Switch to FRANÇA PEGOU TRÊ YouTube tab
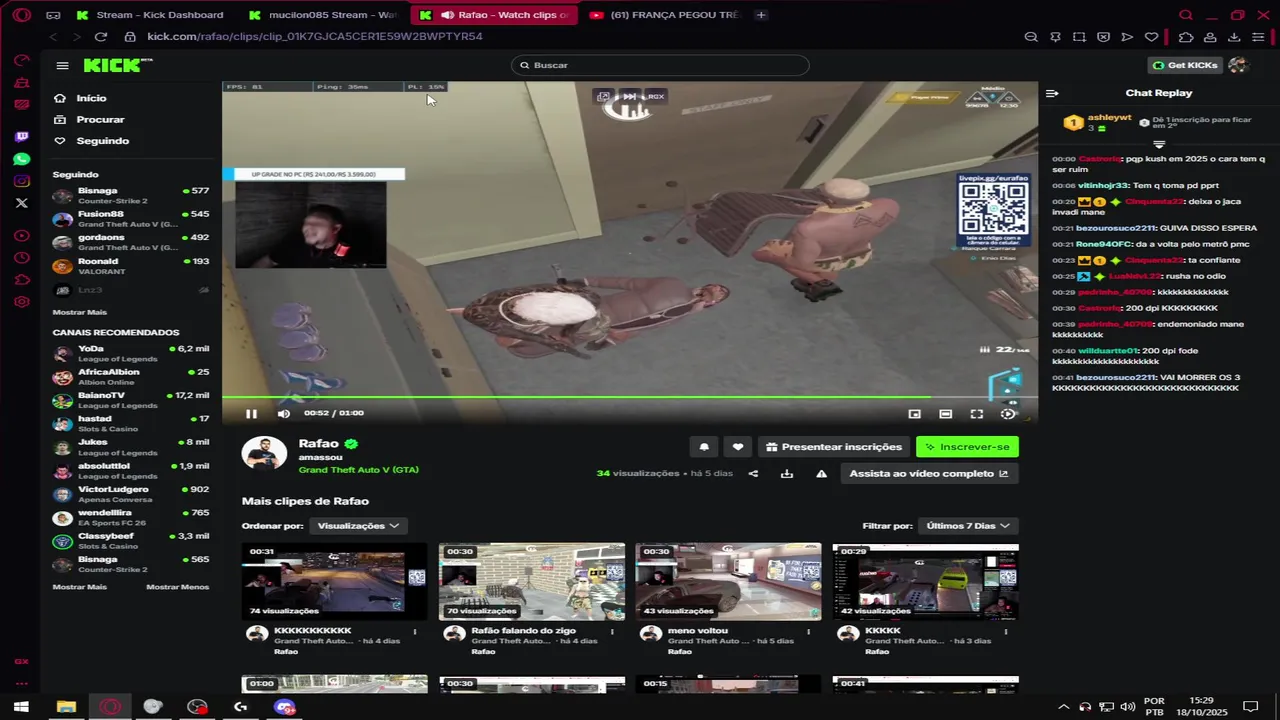 pyautogui.click(x=664, y=15)
